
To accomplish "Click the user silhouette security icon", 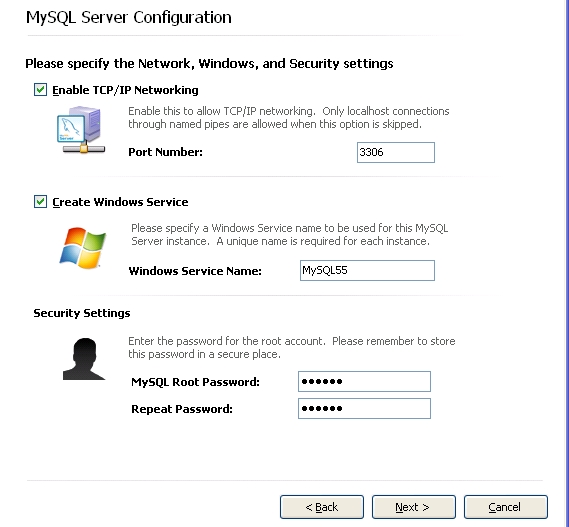I will (x=84, y=359).
